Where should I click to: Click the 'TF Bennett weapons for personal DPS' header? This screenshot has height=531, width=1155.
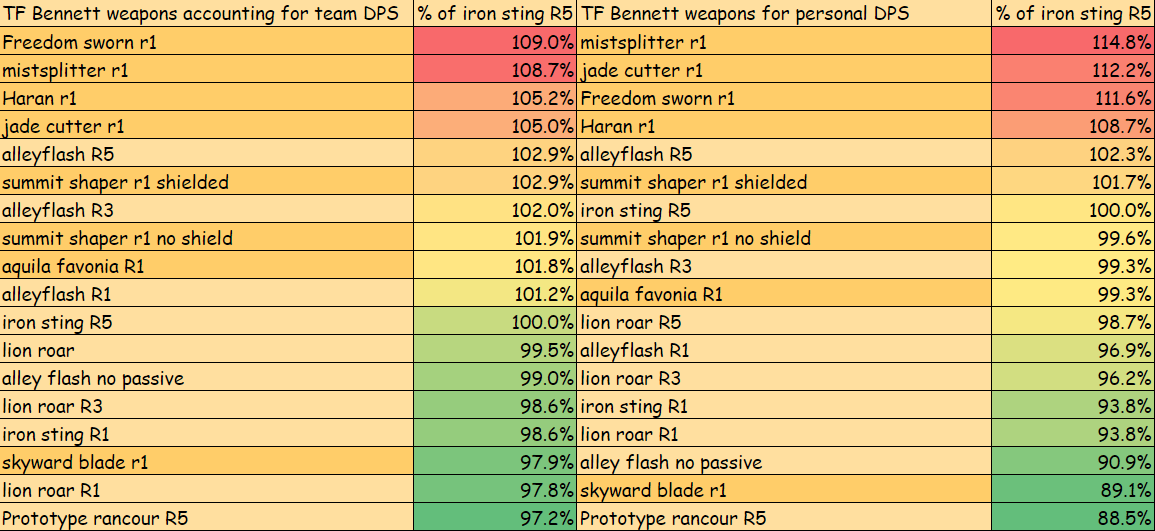784,14
